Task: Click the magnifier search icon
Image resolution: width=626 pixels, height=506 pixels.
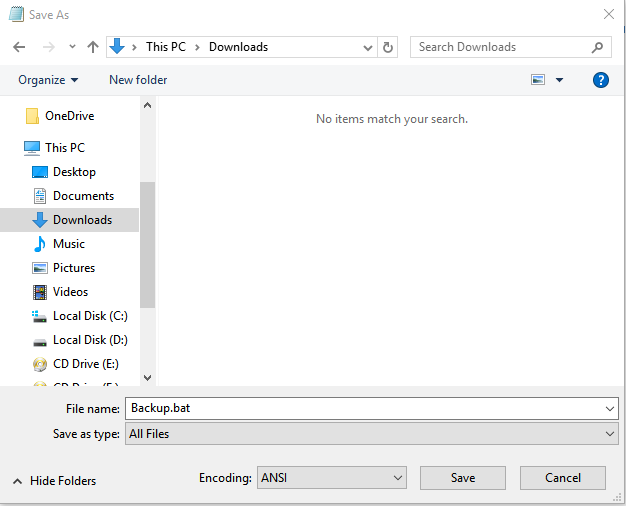Action: 597,47
